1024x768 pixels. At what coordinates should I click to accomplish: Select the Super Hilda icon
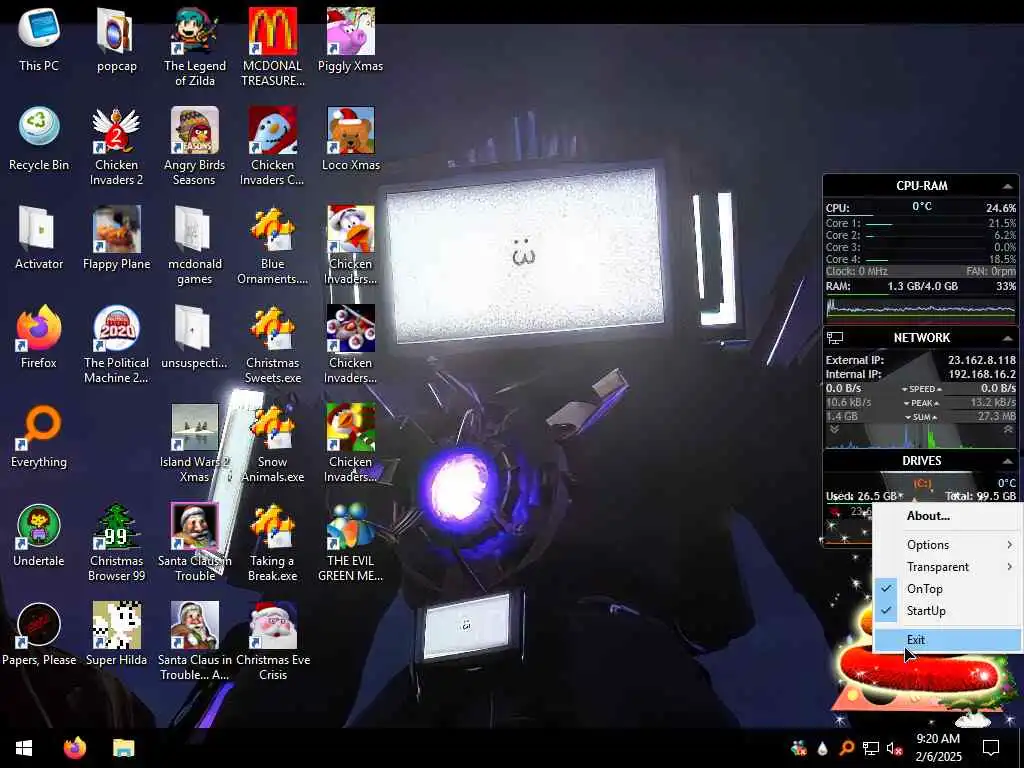click(x=116, y=634)
